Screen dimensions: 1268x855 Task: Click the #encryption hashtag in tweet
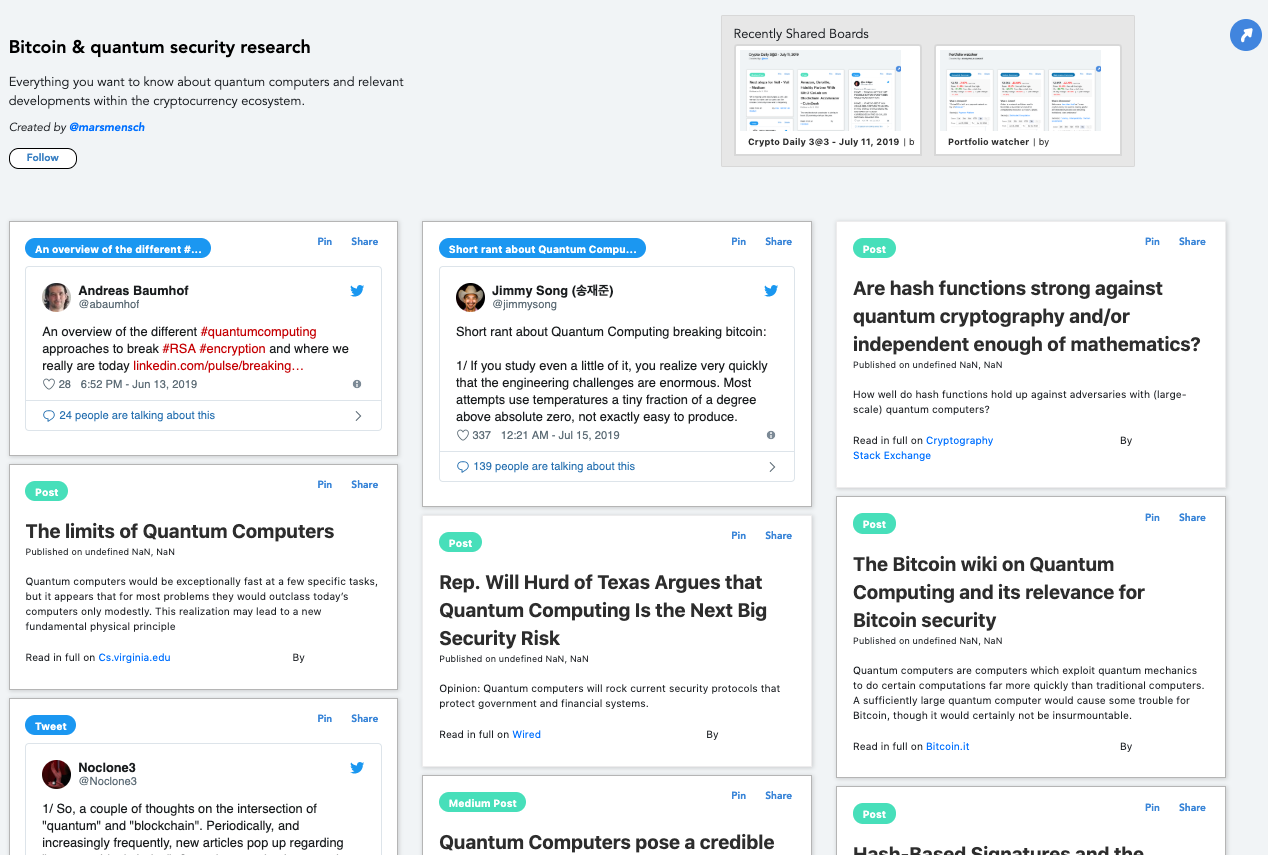(x=233, y=349)
